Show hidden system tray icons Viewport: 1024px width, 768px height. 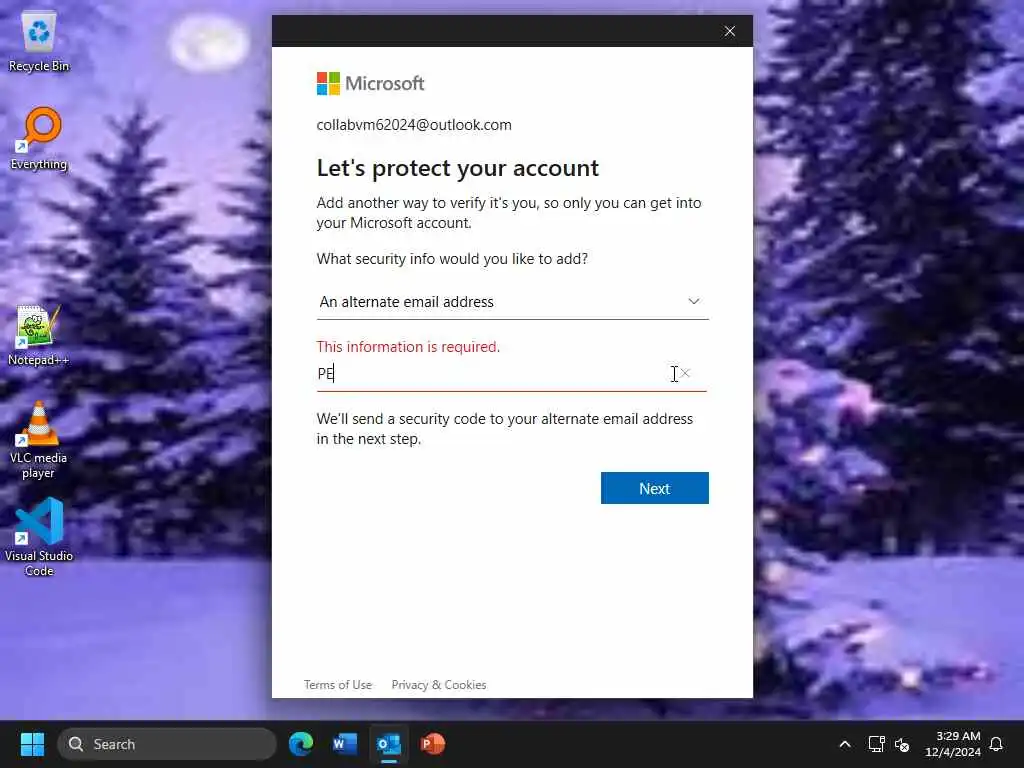click(x=844, y=744)
